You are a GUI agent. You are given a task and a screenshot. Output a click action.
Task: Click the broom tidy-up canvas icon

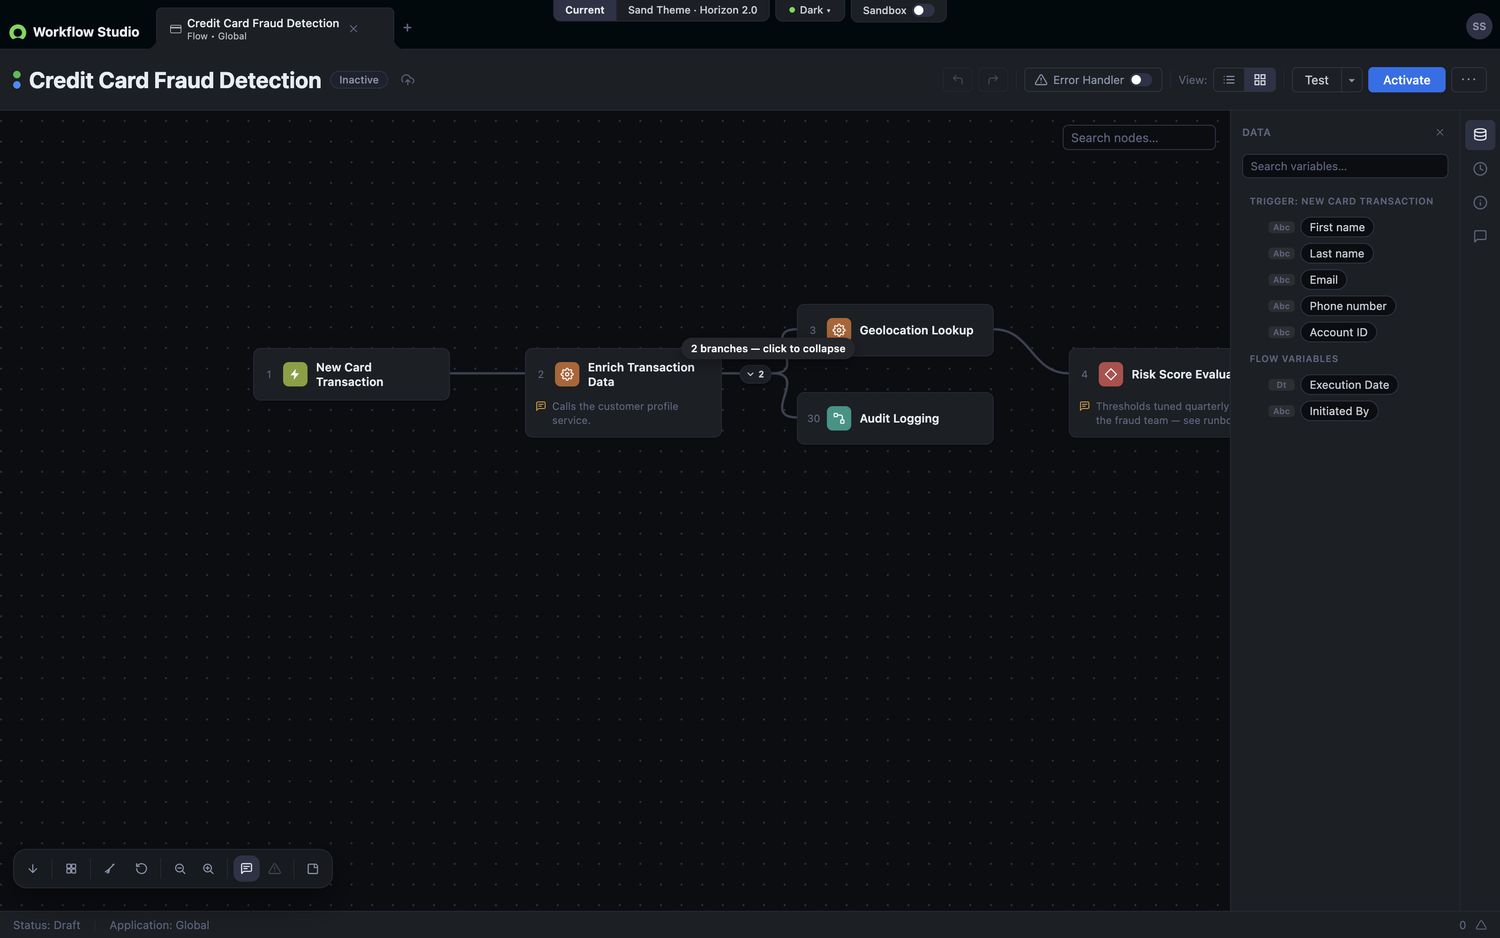(x=110, y=869)
